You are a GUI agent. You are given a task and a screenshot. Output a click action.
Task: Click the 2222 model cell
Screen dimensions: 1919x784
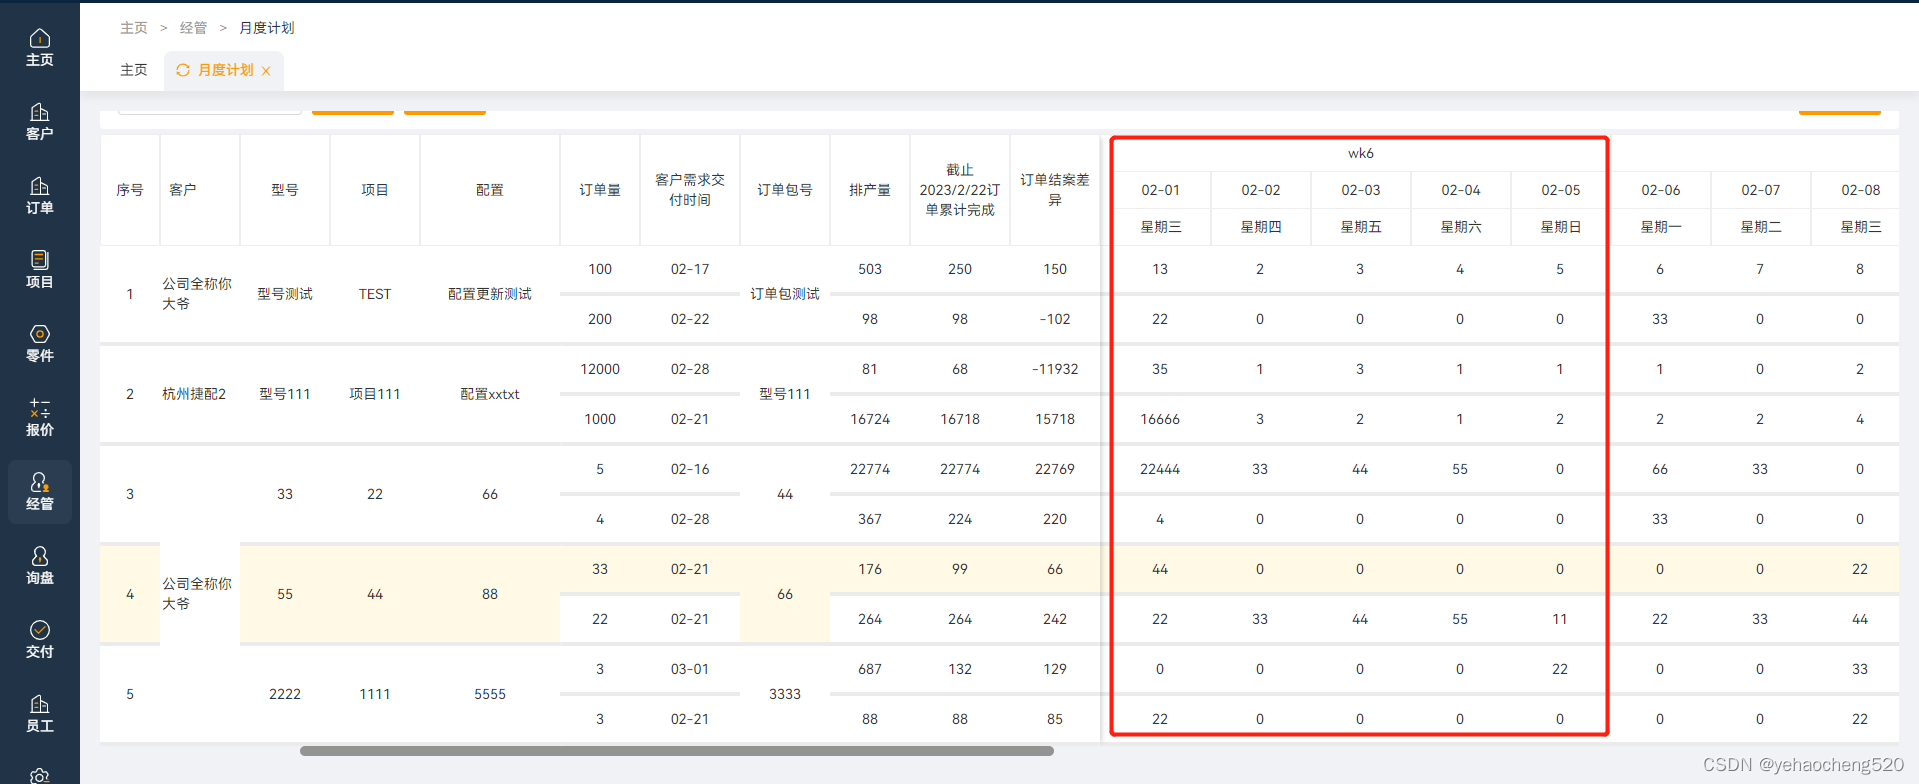tap(285, 694)
